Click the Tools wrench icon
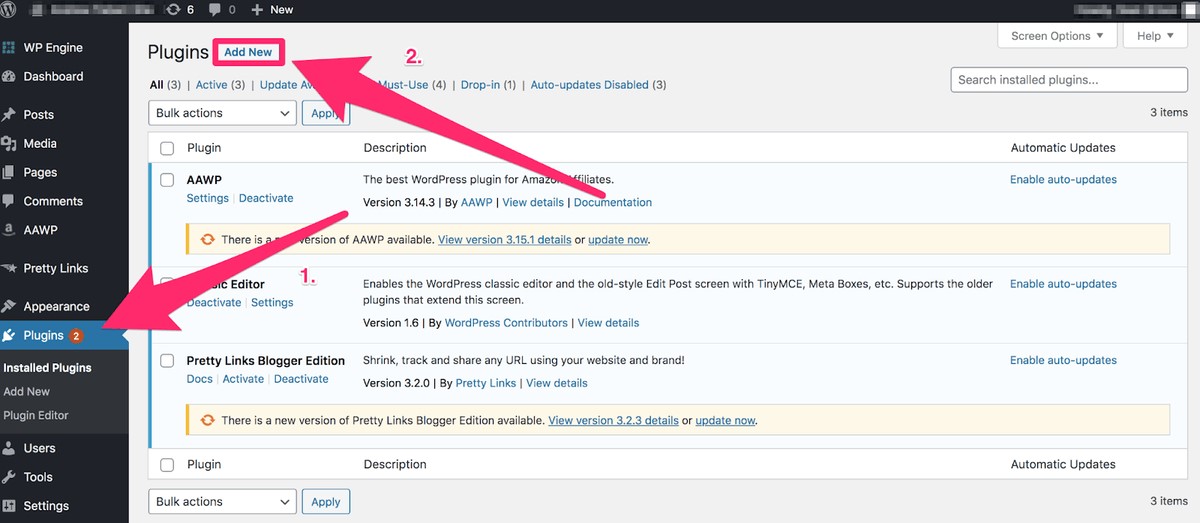This screenshot has width=1200, height=523. [10, 477]
